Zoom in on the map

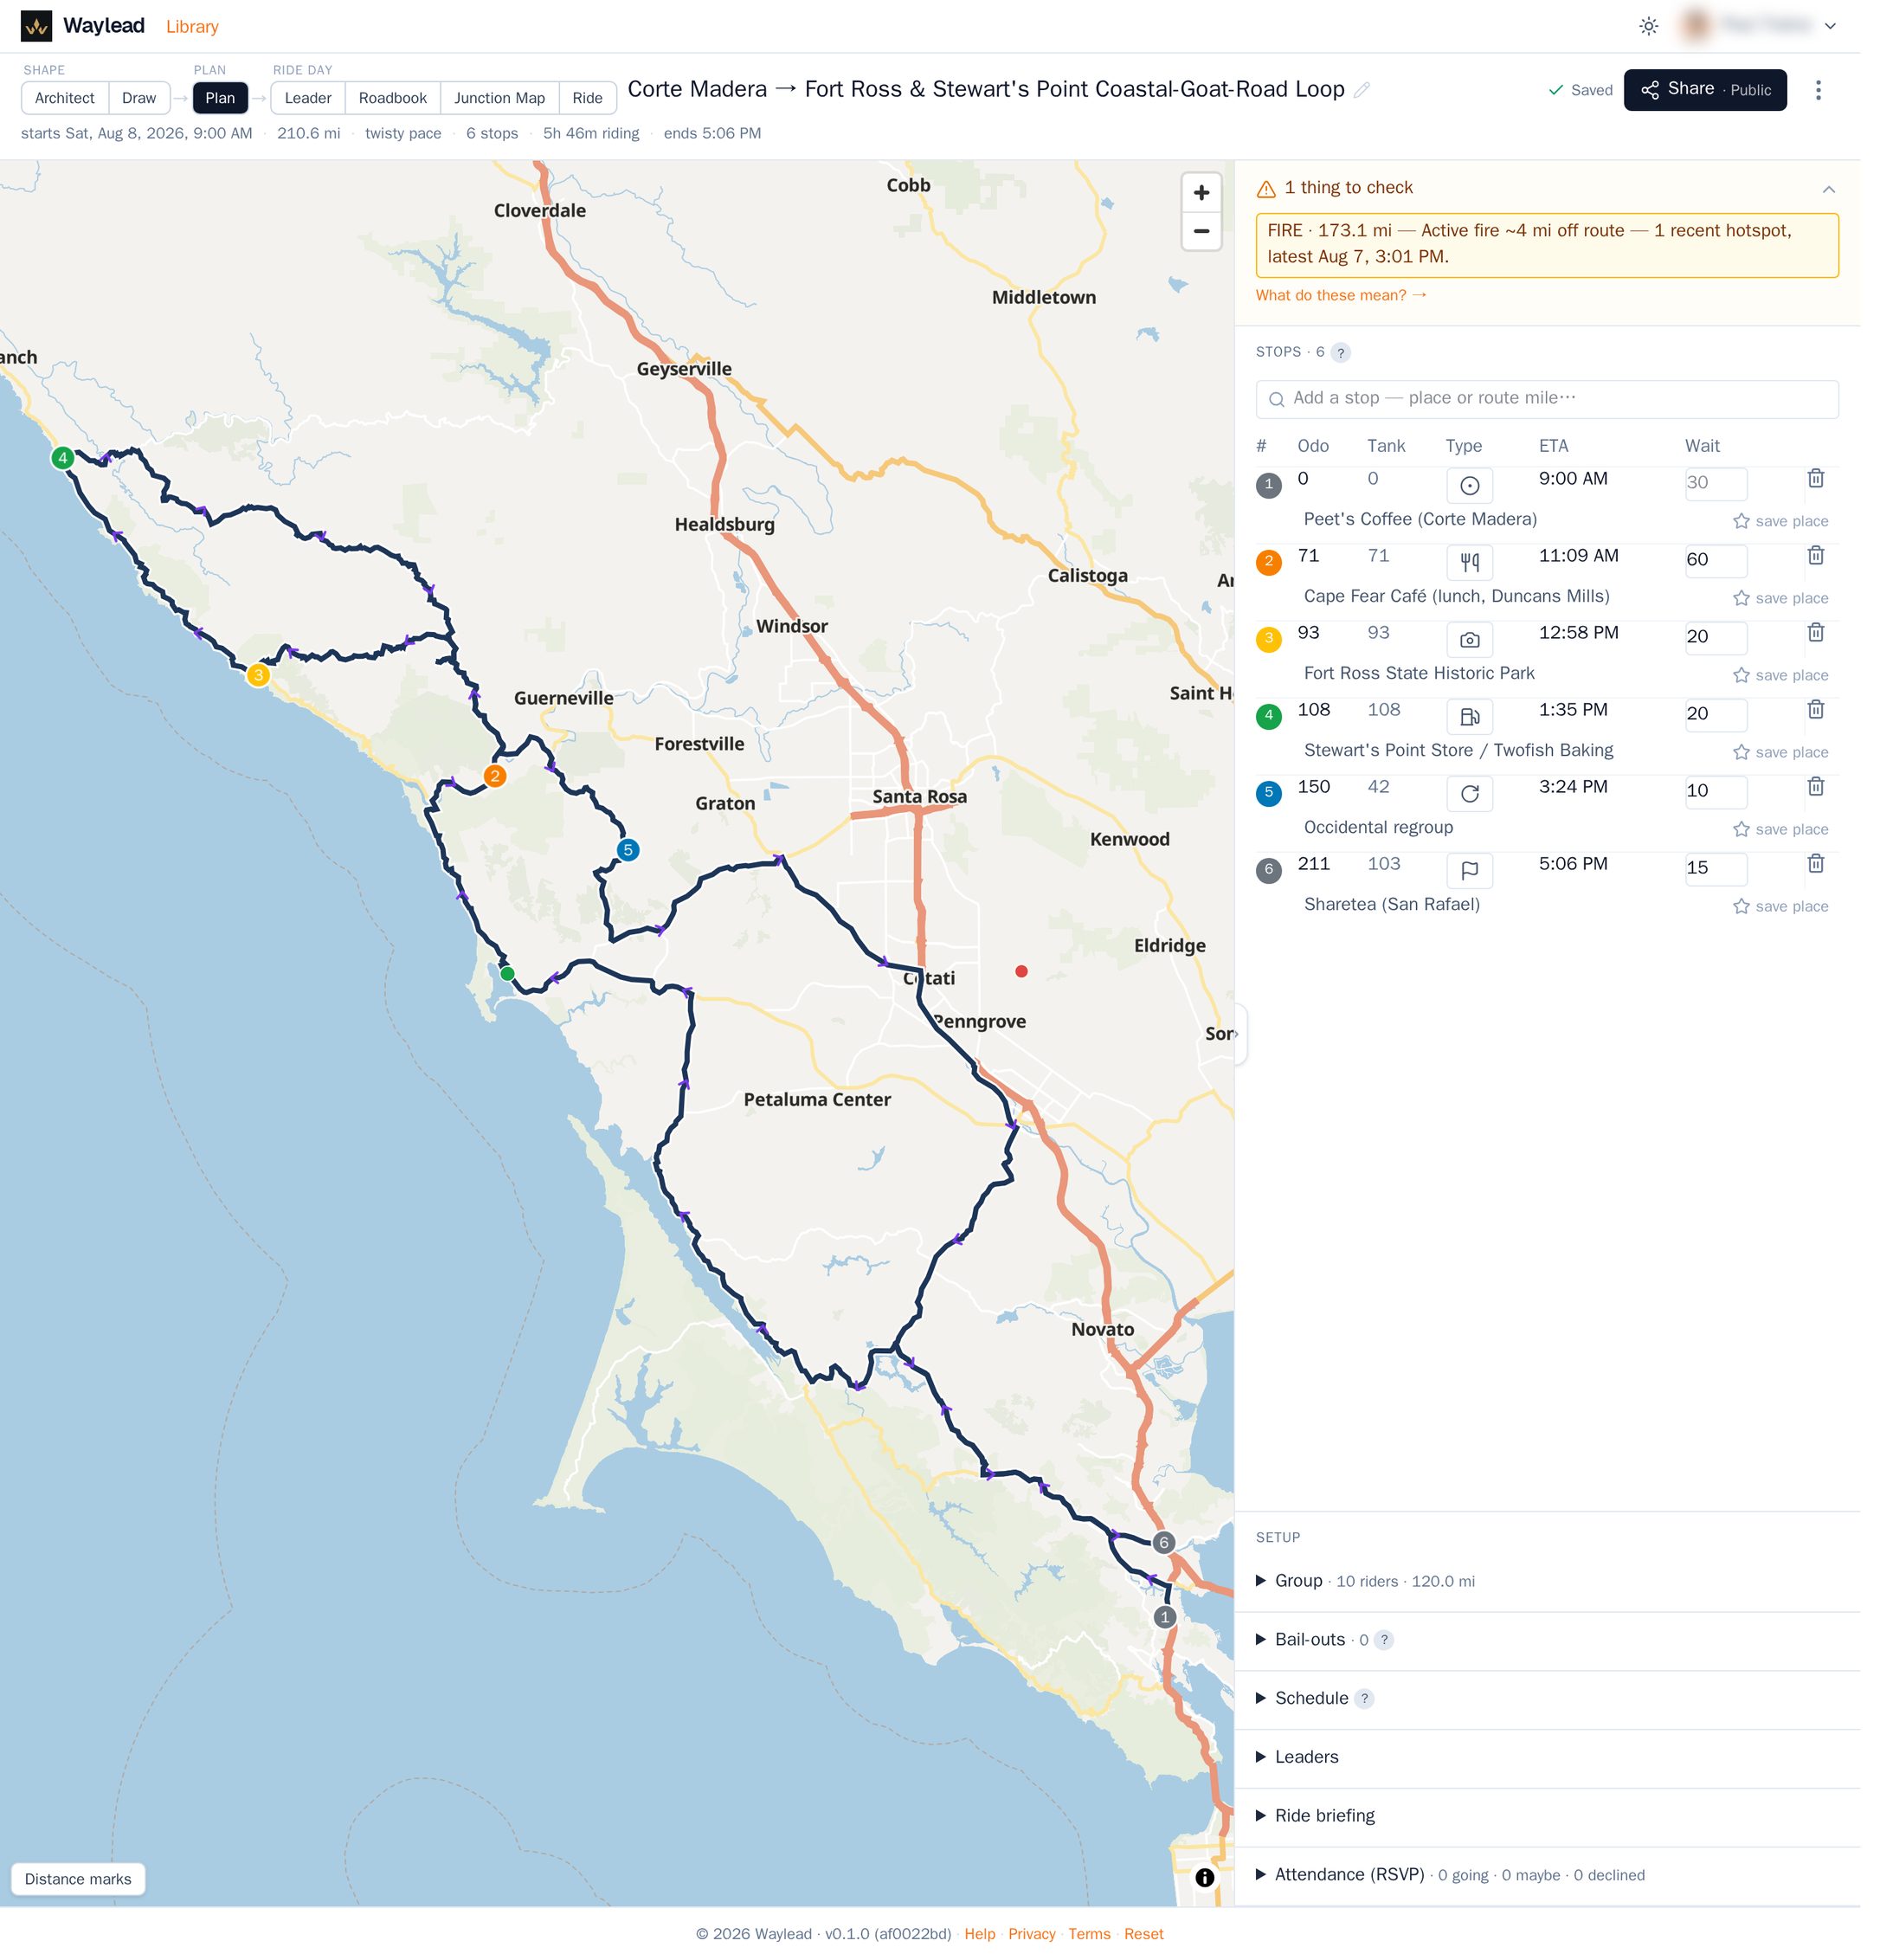(1201, 192)
